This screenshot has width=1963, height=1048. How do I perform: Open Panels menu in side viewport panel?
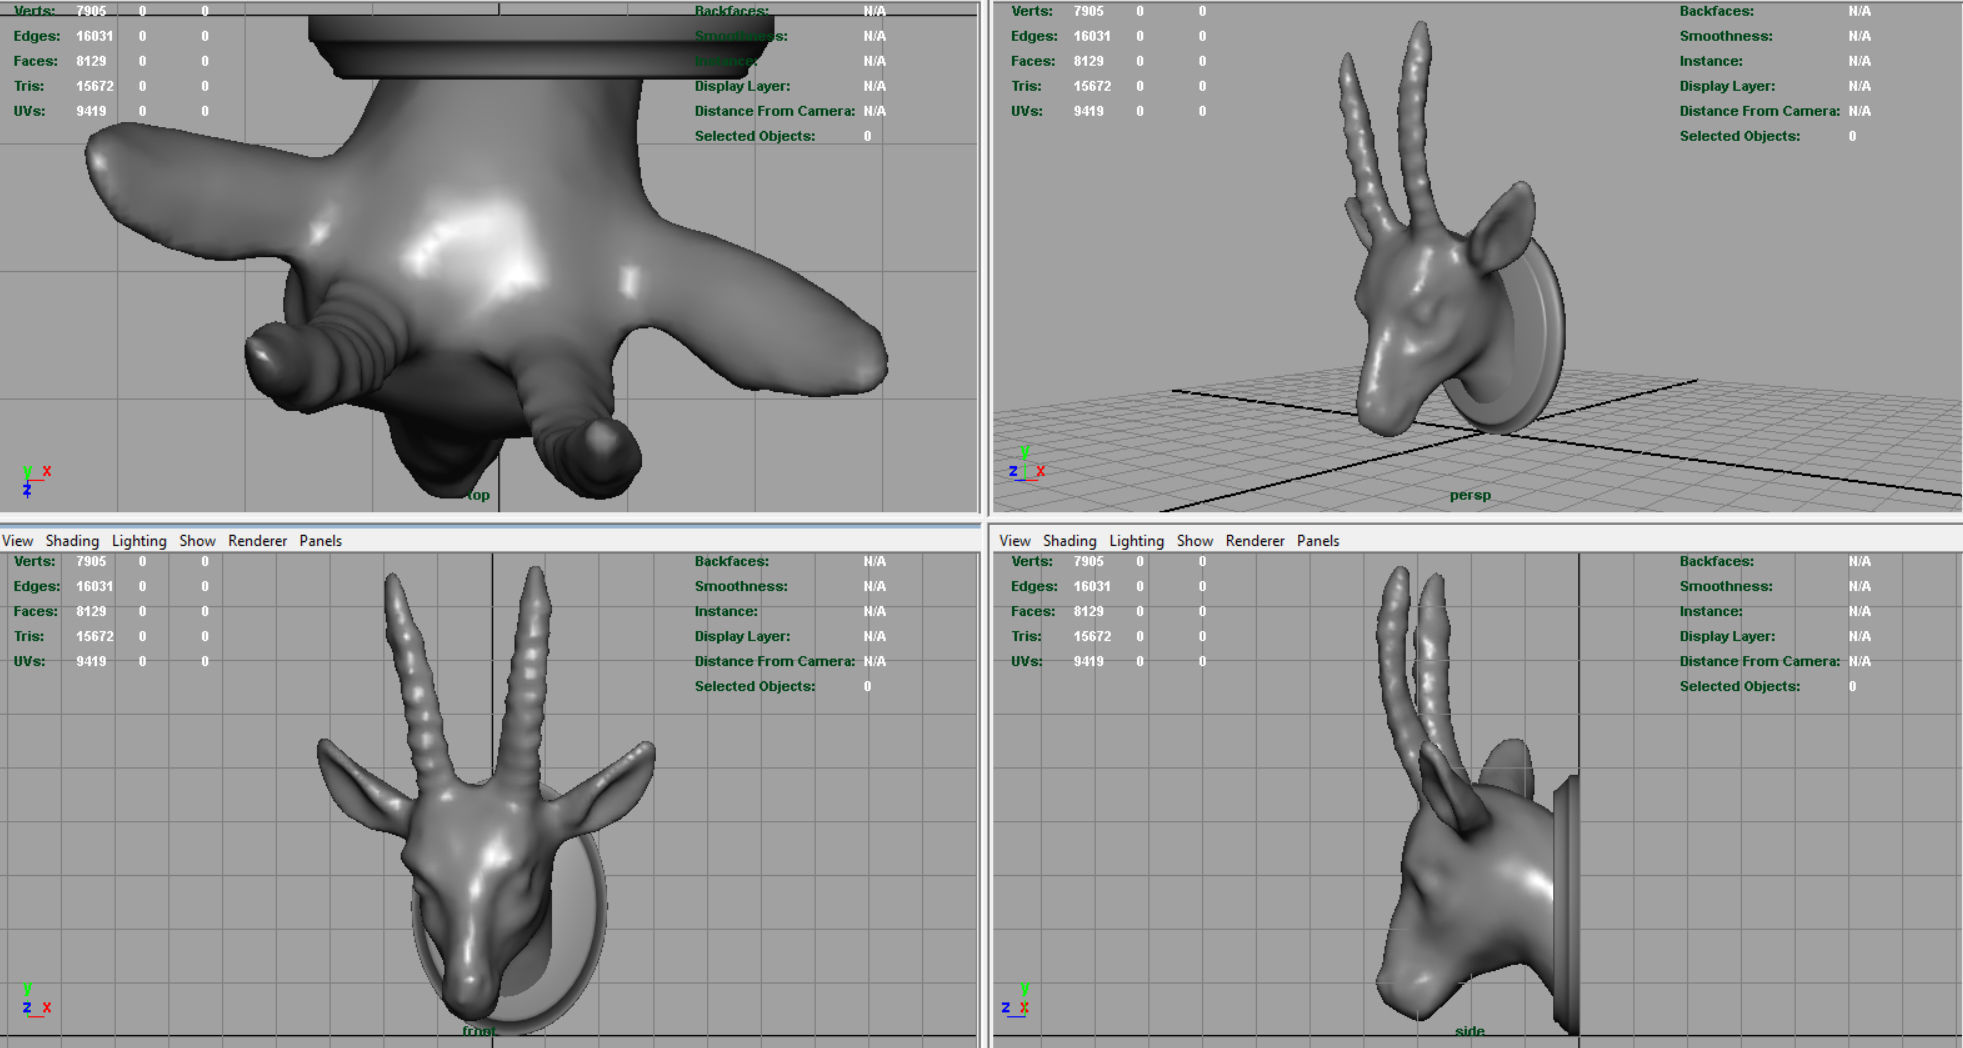[1317, 541]
